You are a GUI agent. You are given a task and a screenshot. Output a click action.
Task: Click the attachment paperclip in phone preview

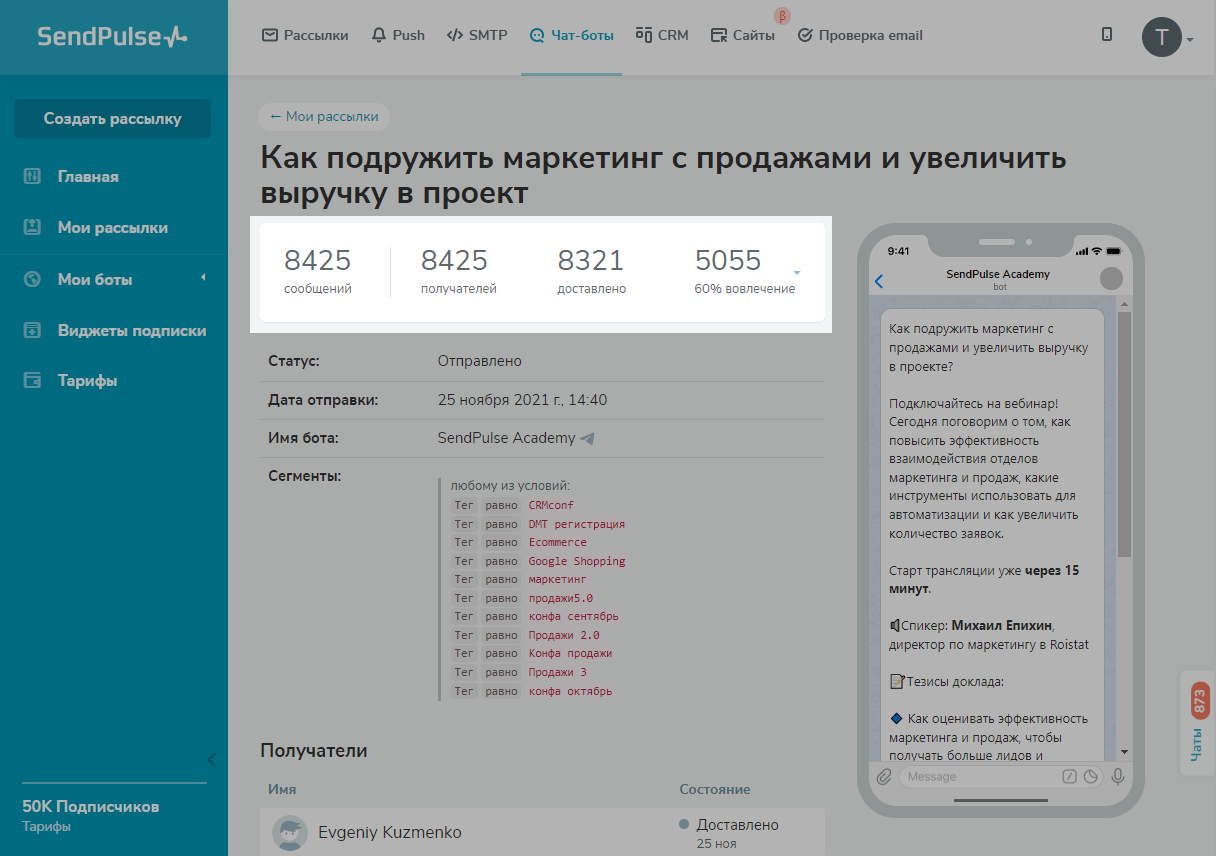click(884, 776)
